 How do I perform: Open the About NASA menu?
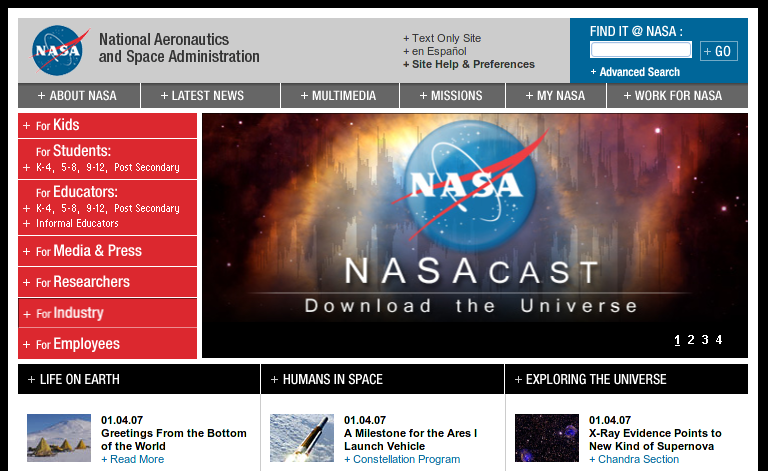coord(79,95)
